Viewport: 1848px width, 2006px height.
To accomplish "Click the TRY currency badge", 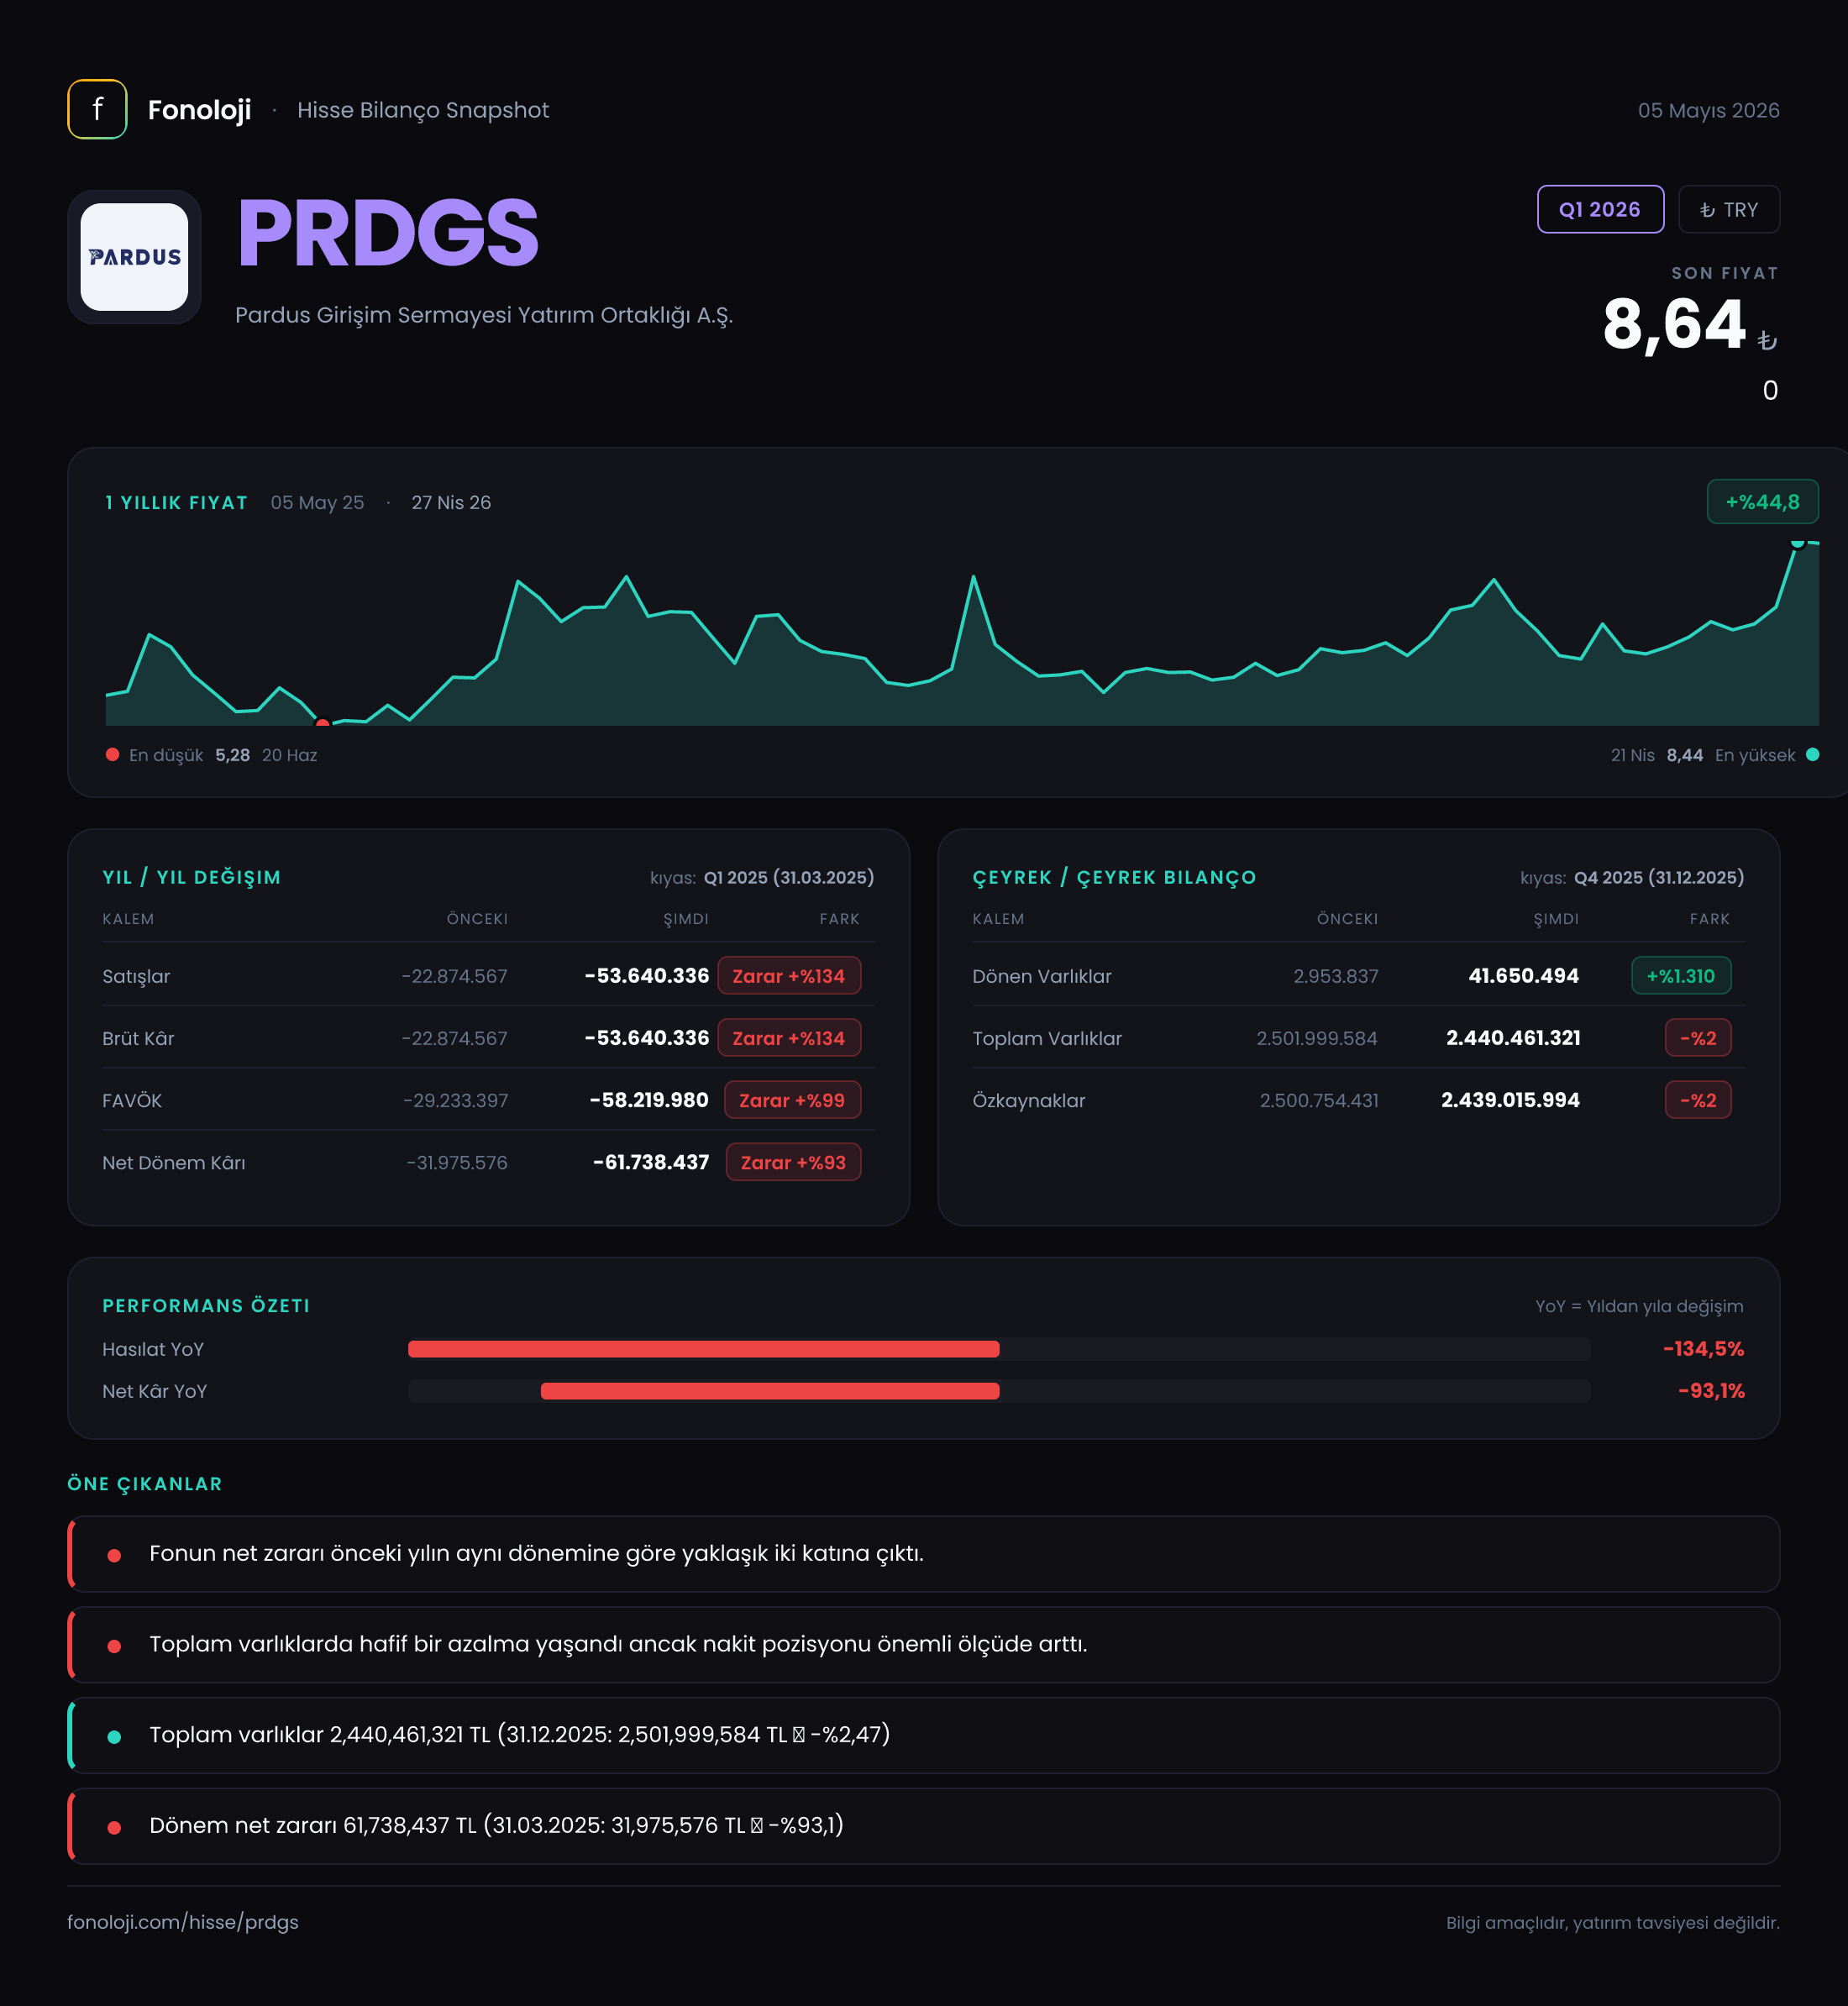I will [1728, 209].
